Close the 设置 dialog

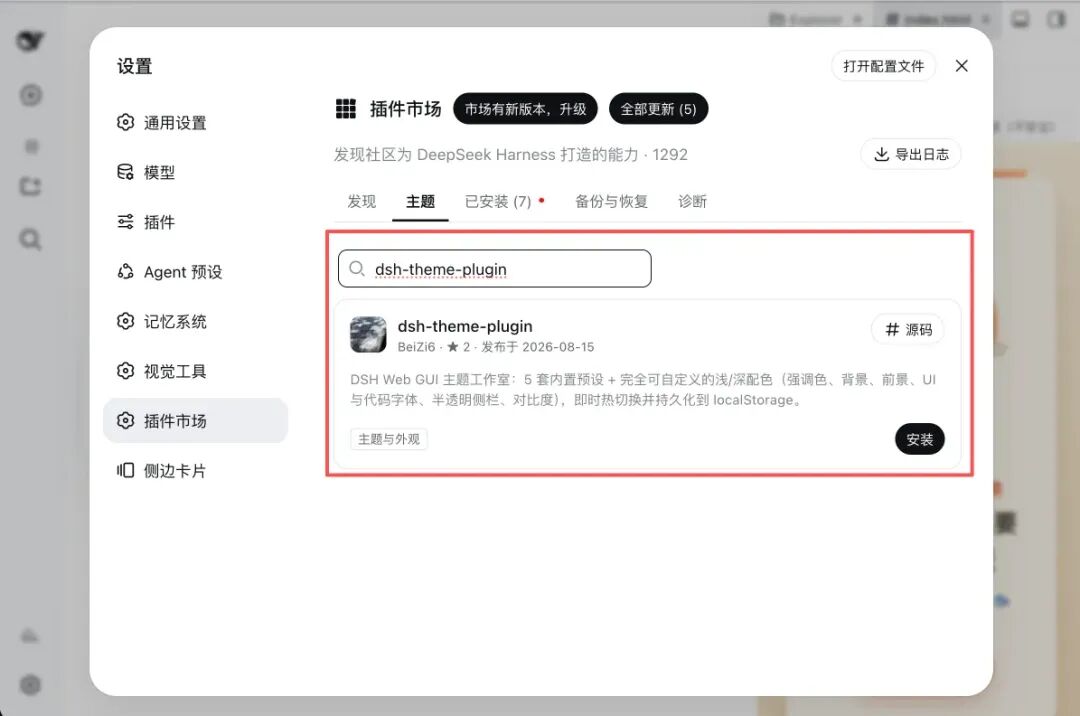click(x=962, y=66)
